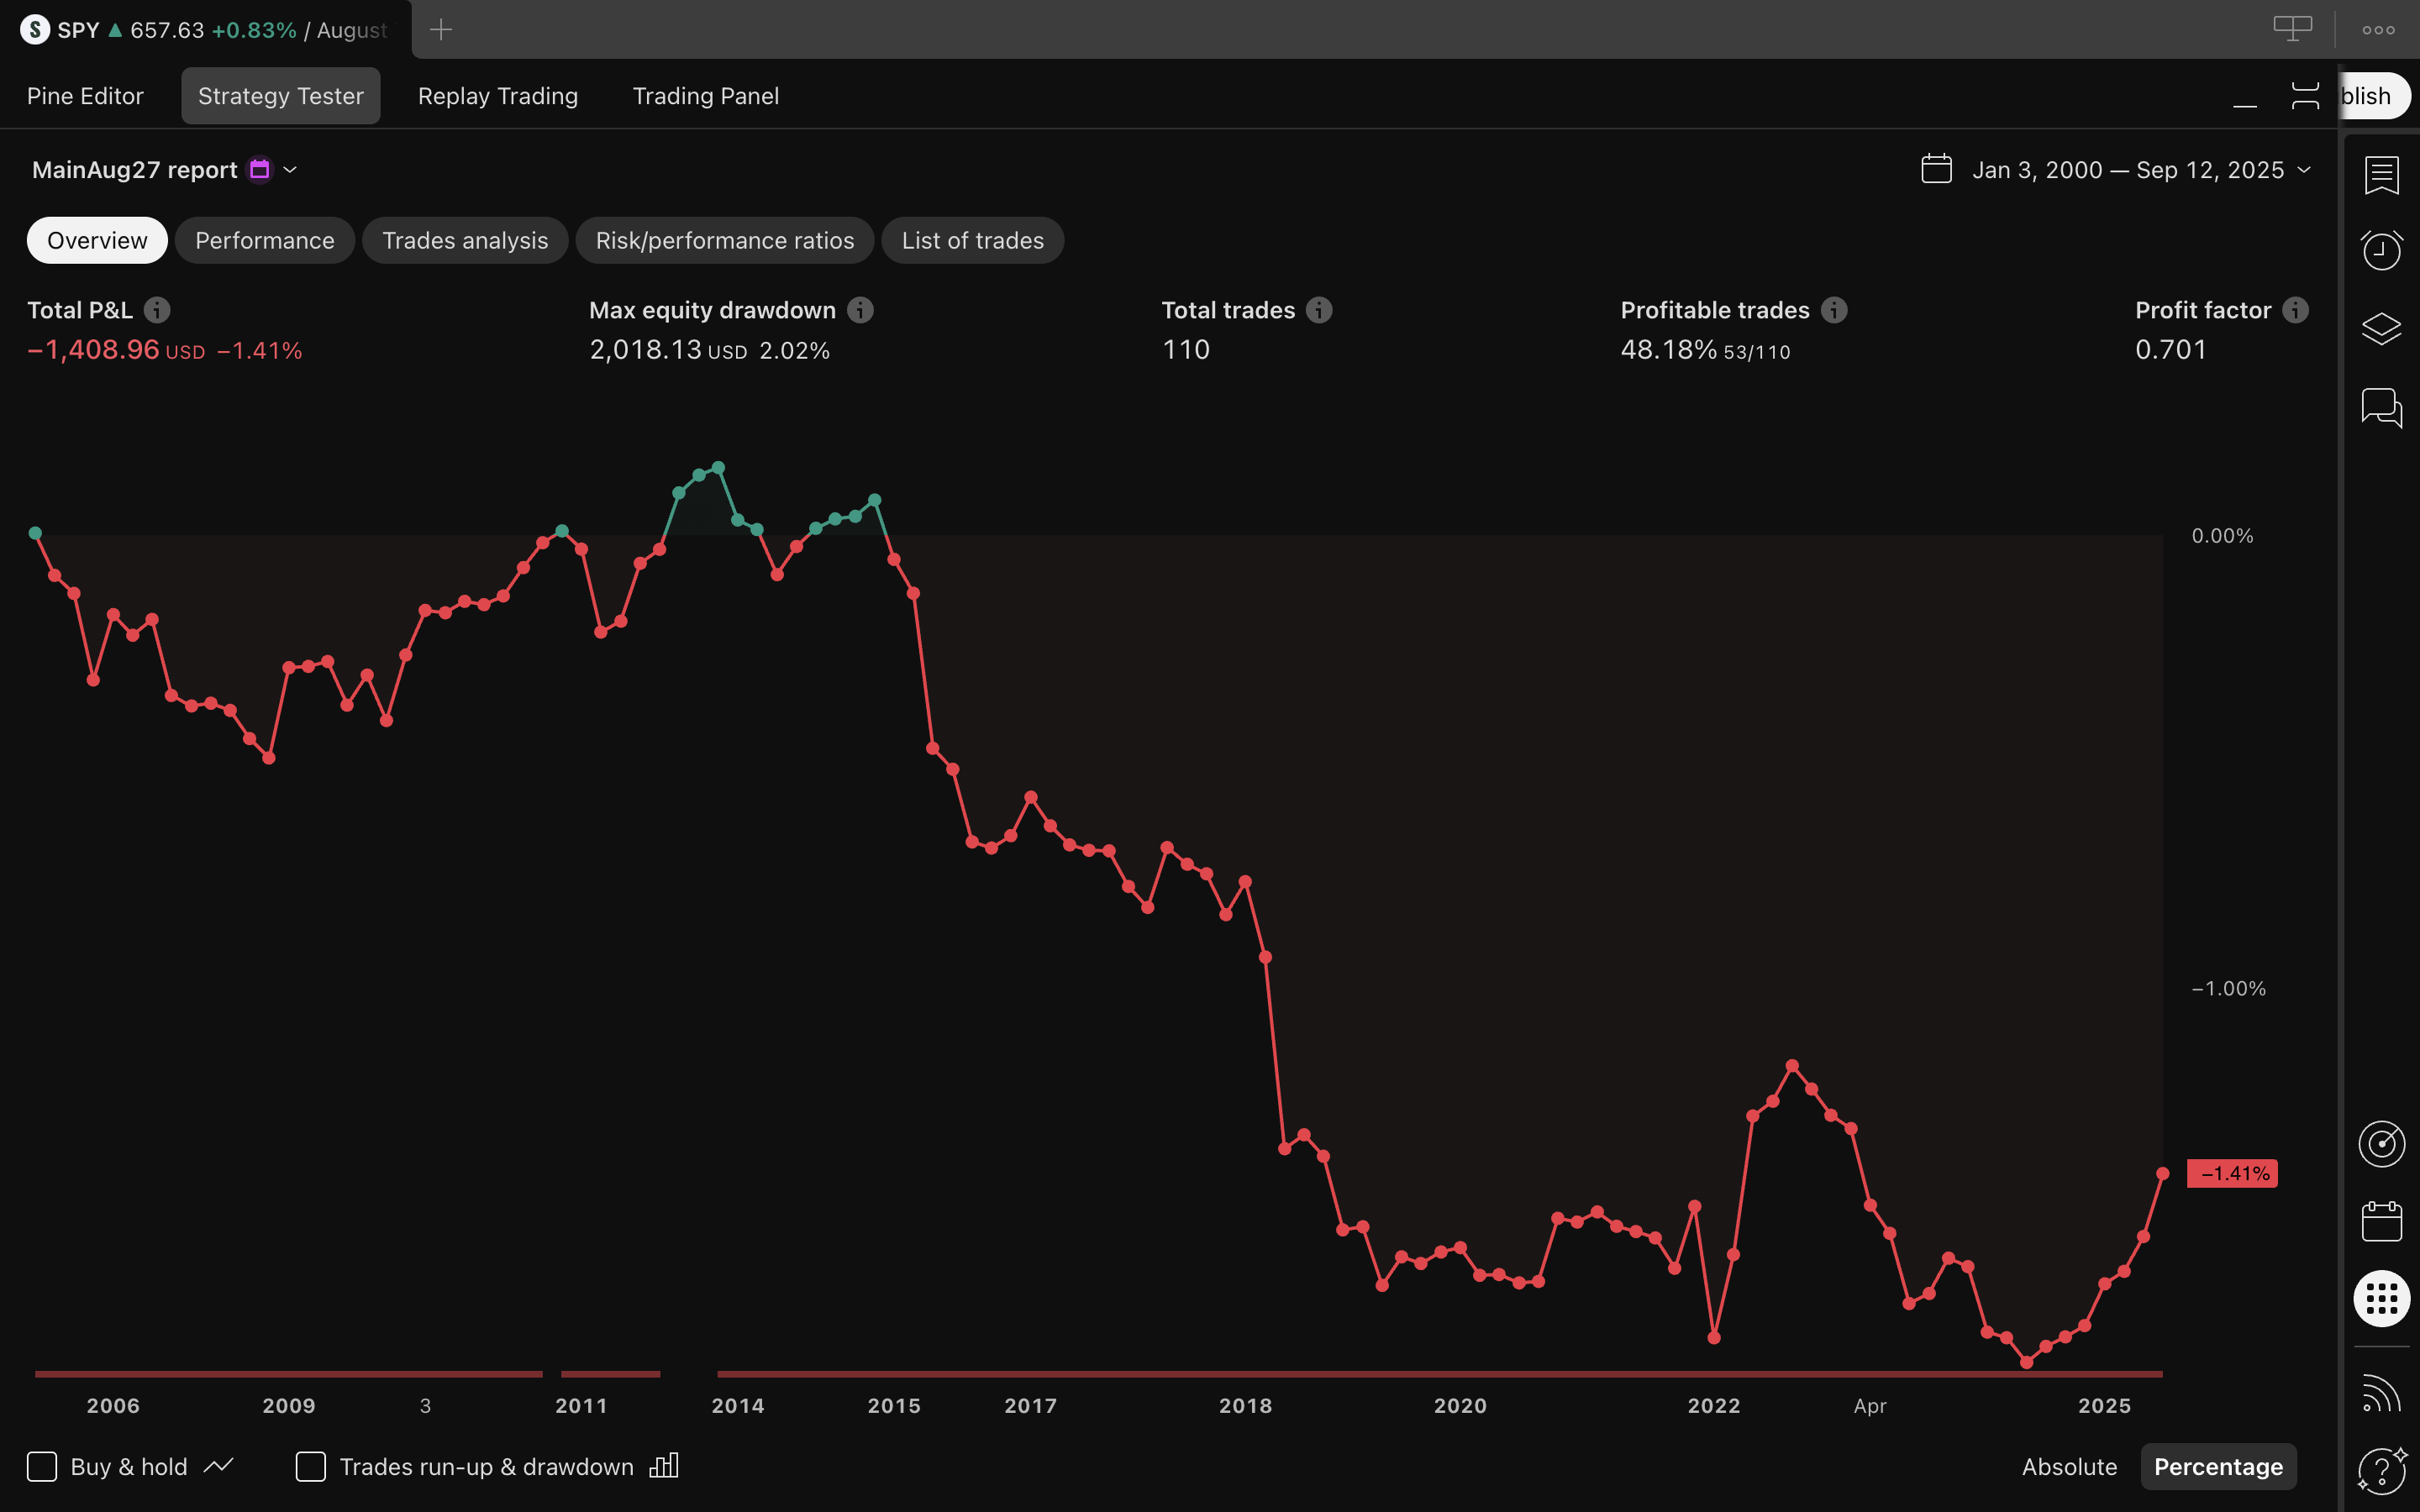Click the Risk/performance ratios button
The height and width of the screenshot is (1512, 2420).
[725, 240]
